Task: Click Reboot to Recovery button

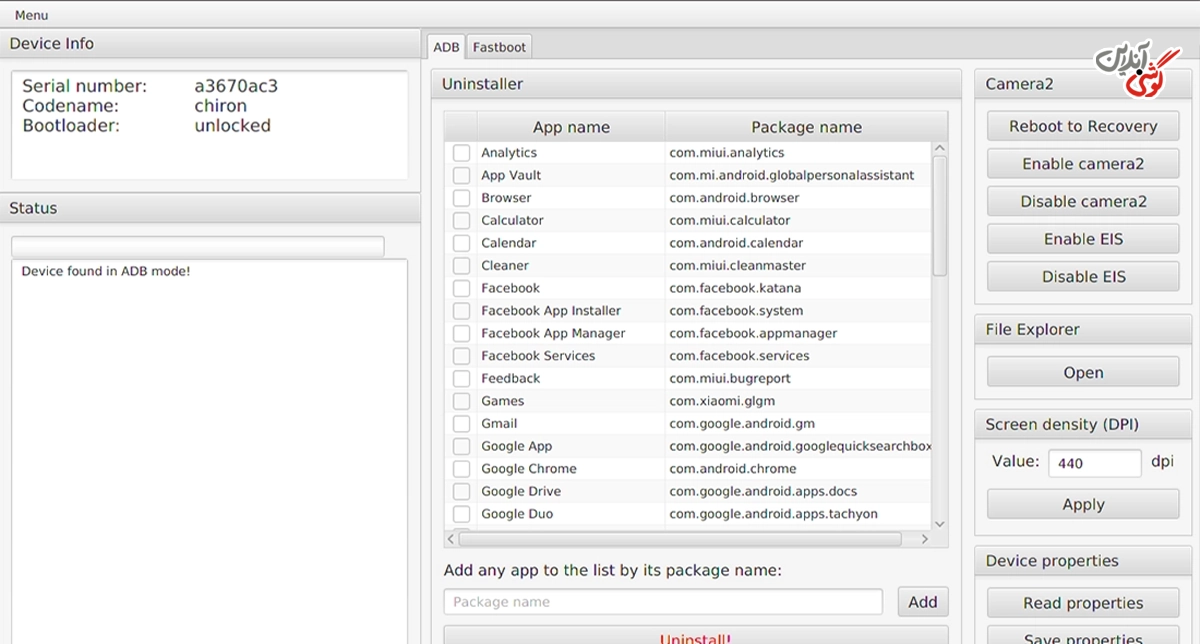Action: coord(1083,126)
